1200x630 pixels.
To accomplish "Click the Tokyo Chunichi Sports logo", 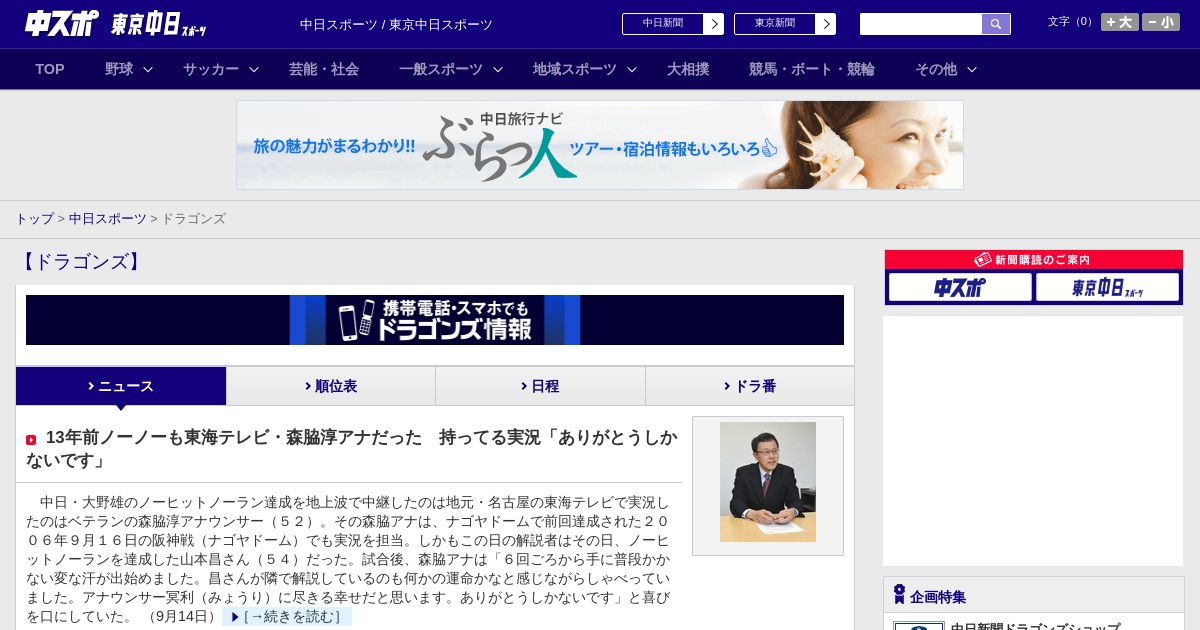I will coord(158,24).
